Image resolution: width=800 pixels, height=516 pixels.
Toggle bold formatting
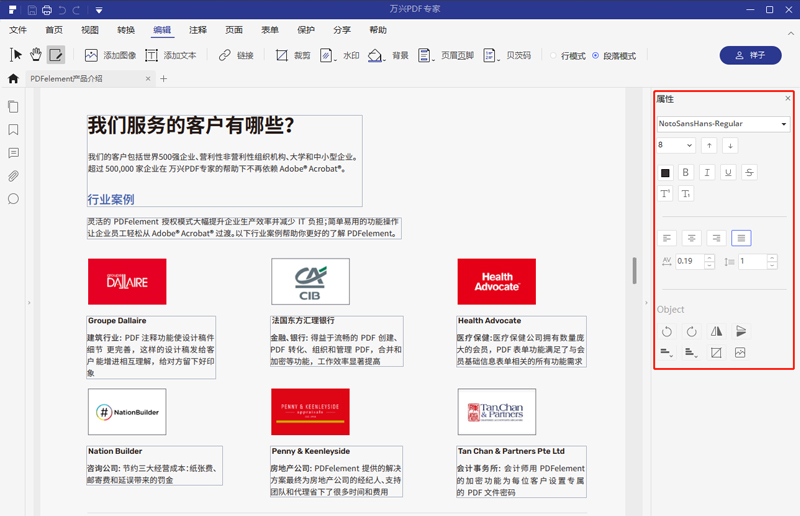click(686, 173)
